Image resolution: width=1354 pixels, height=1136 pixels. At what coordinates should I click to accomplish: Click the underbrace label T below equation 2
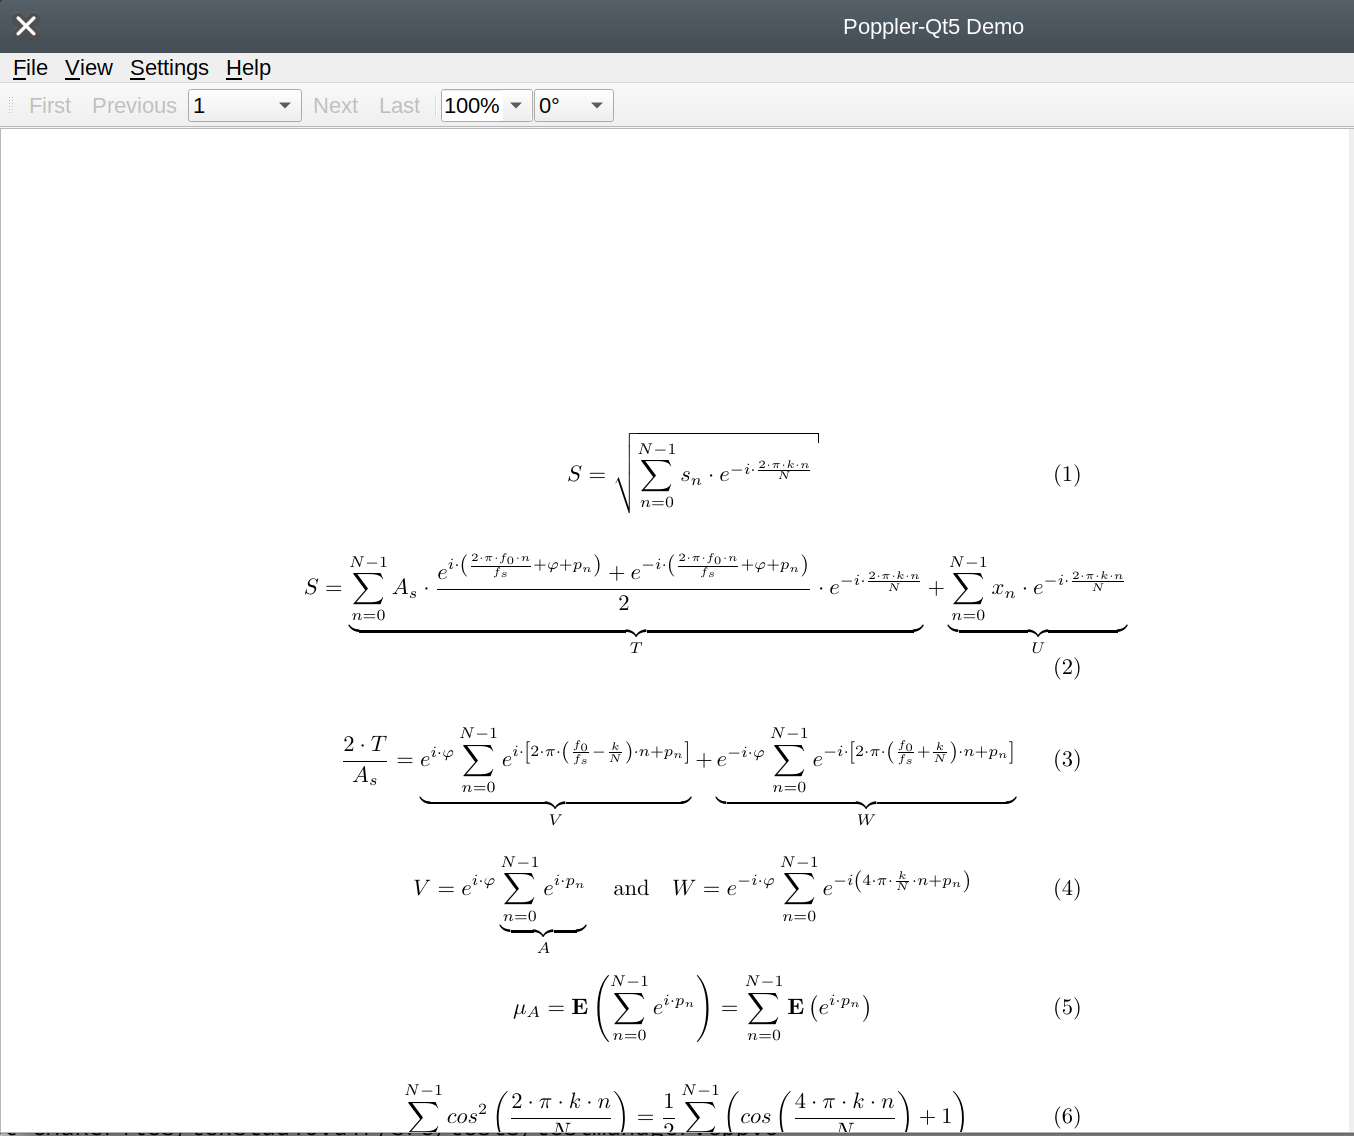(634, 647)
